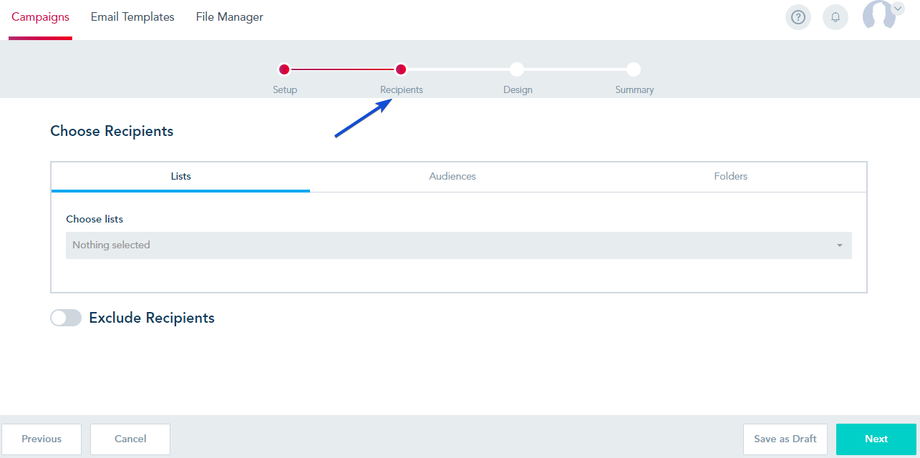Open the File Manager tab
920x458 pixels.
[x=229, y=18]
